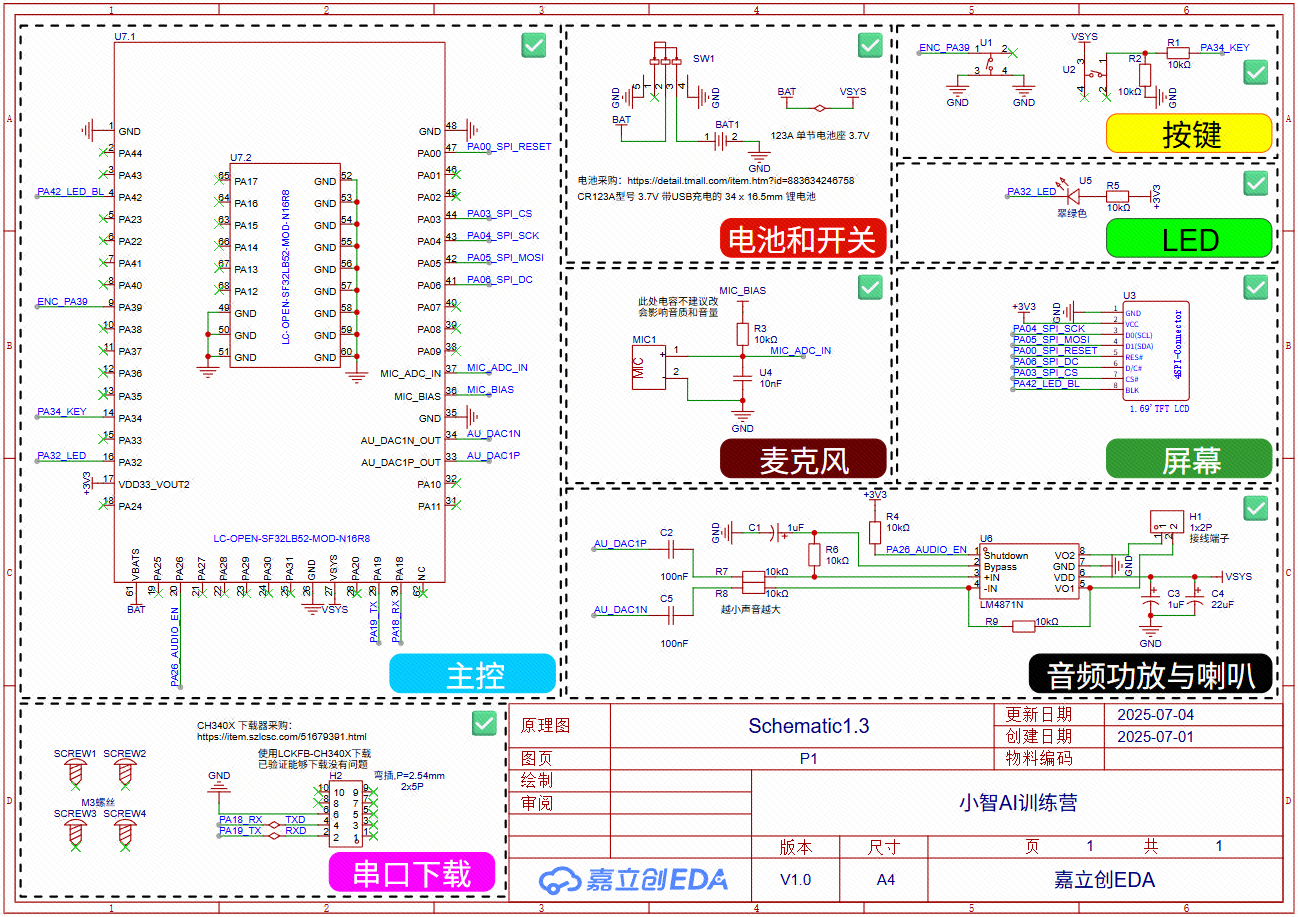
Task: Select the magenta 串口下载 label
Action: [412, 873]
